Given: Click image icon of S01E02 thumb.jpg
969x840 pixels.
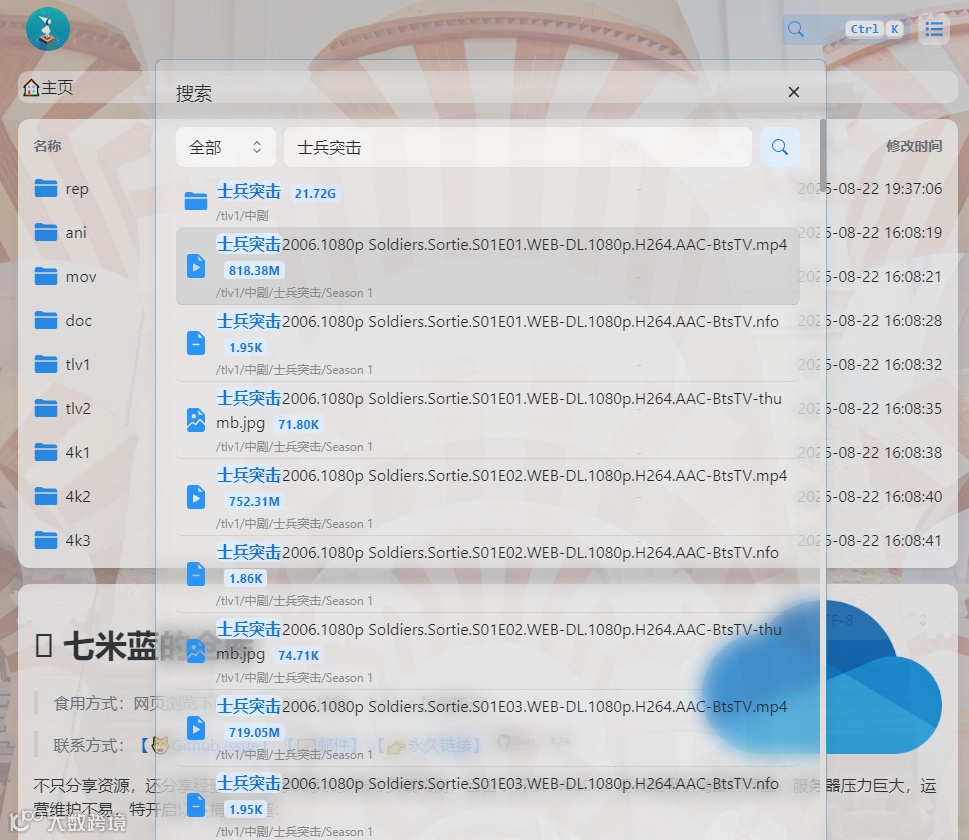Looking at the screenshot, I should pos(196,651).
